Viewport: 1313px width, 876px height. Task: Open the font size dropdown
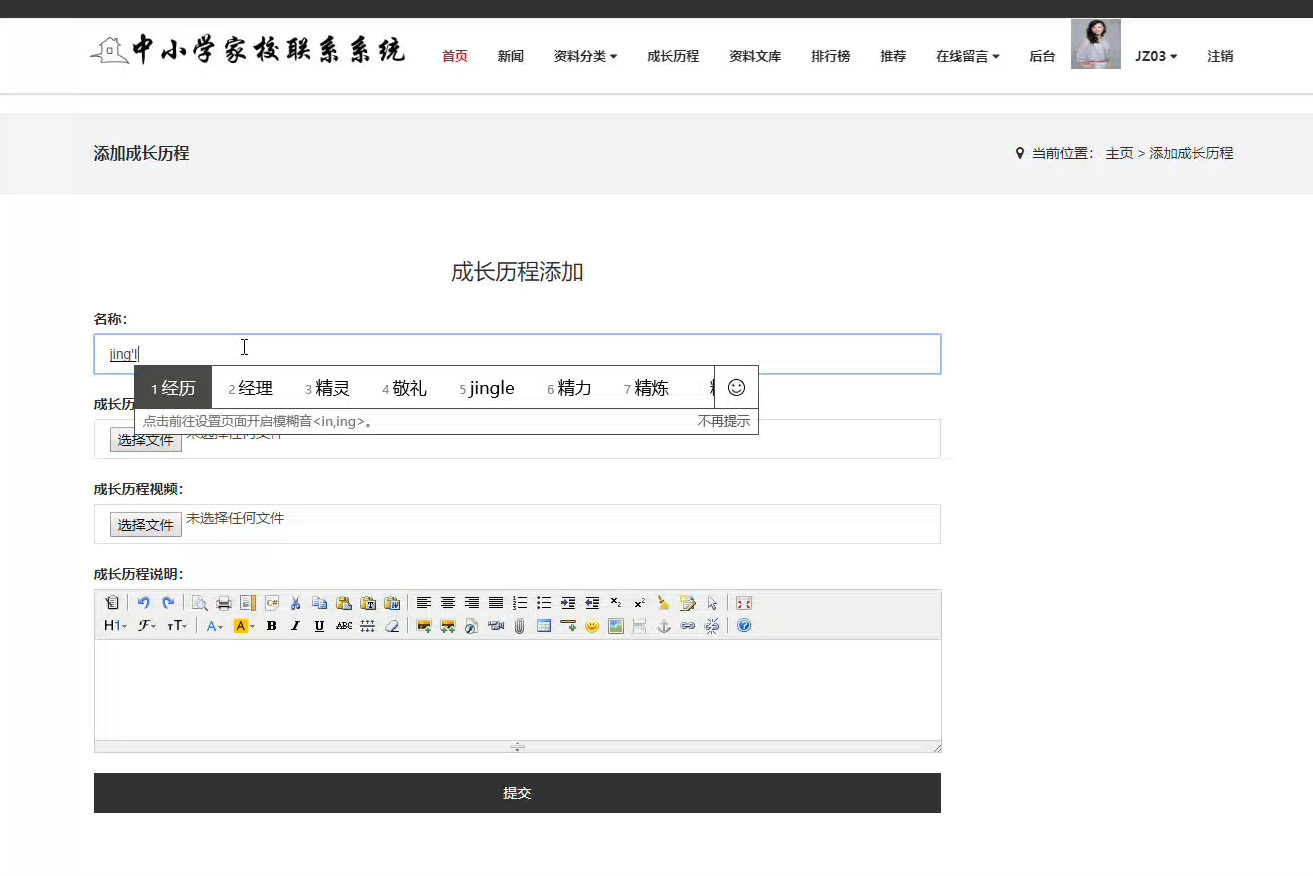[177, 626]
